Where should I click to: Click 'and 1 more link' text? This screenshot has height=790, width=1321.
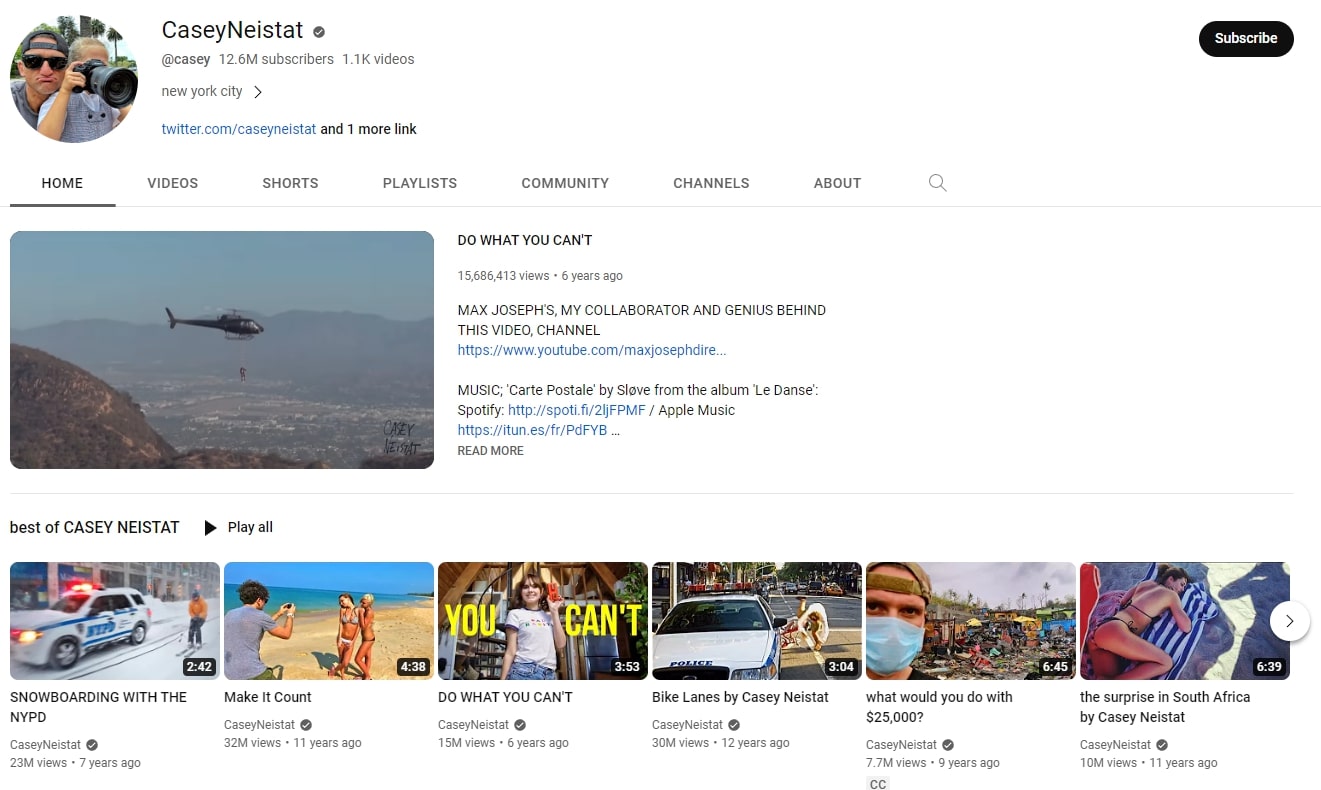point(368,129)
